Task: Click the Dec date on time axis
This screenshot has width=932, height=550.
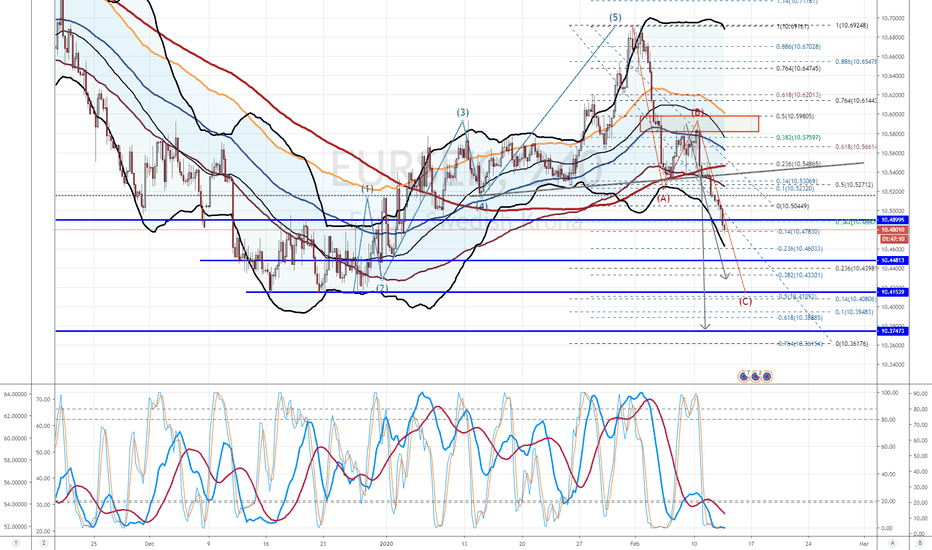Action: coord(149,543)
